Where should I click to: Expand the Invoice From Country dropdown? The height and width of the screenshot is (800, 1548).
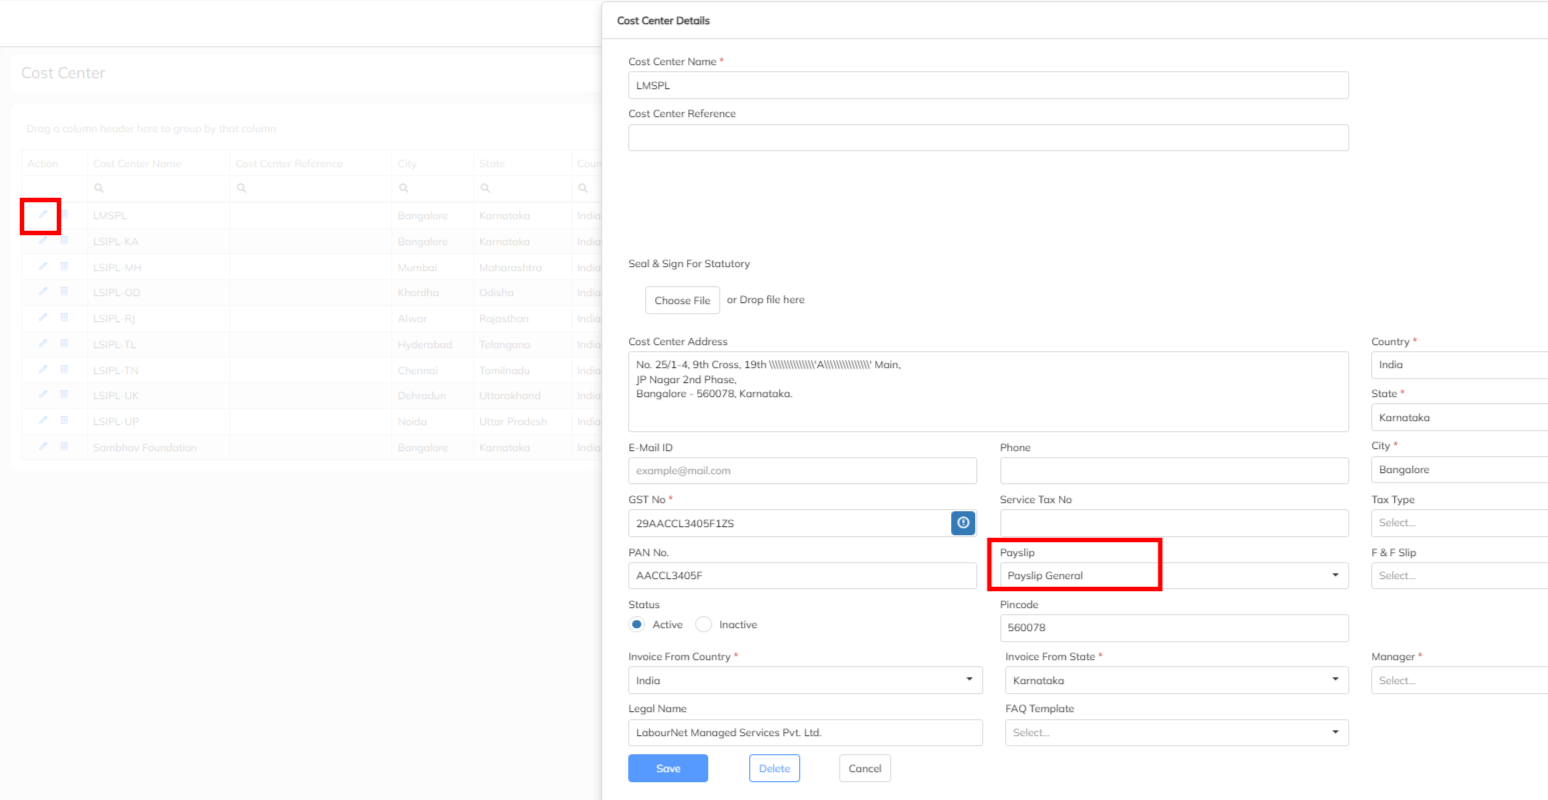pos(805,680)
